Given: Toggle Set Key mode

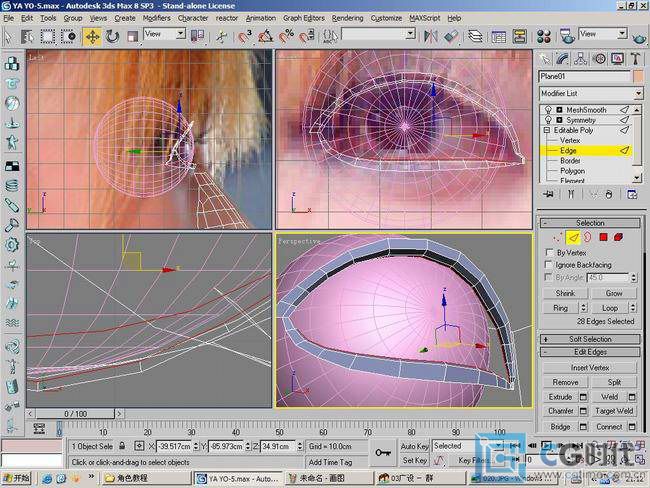Looking at the screenshot, I should pos(414,460).
